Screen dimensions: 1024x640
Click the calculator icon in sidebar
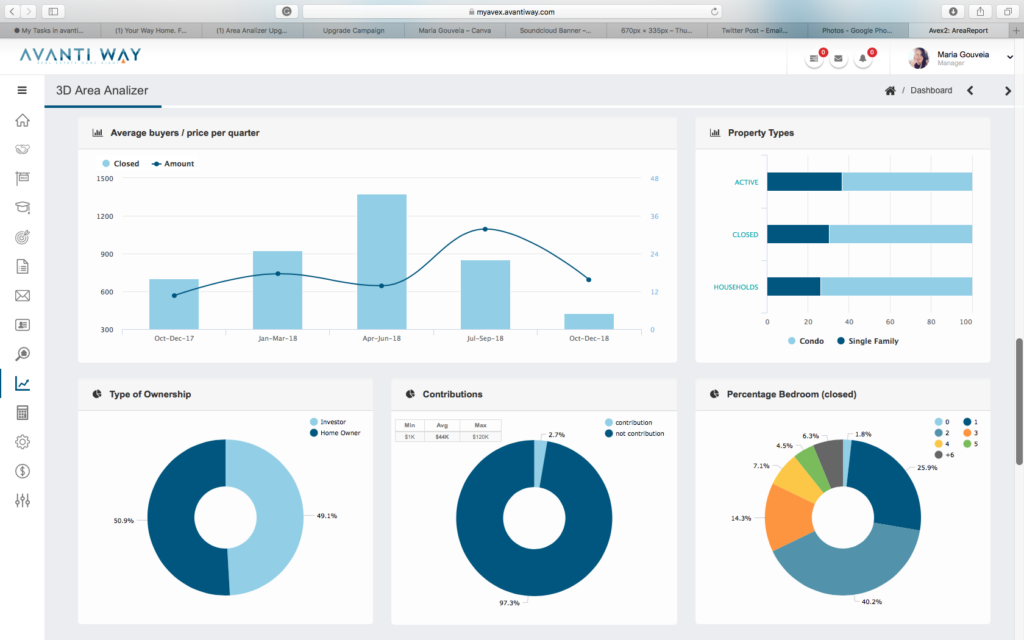(22, 413)
